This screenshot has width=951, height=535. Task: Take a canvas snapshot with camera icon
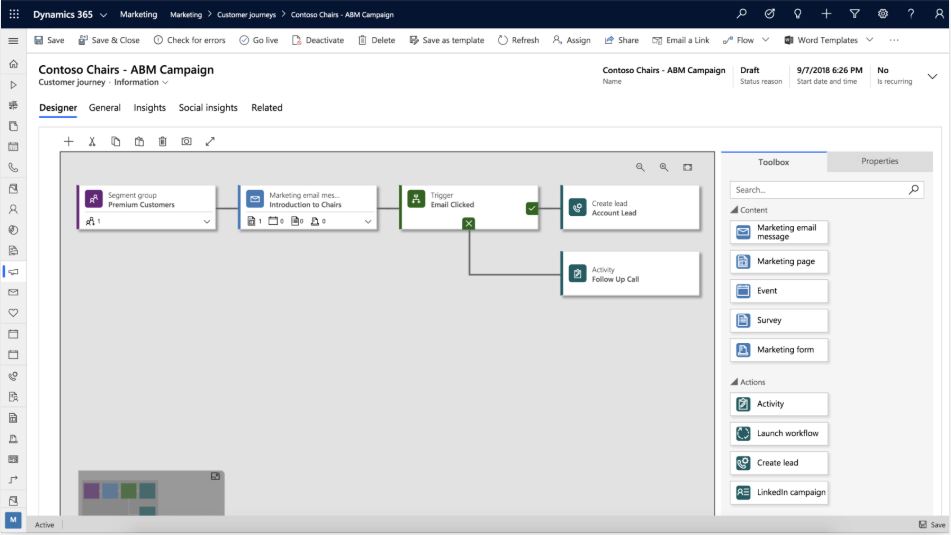(x=186, y=141)
